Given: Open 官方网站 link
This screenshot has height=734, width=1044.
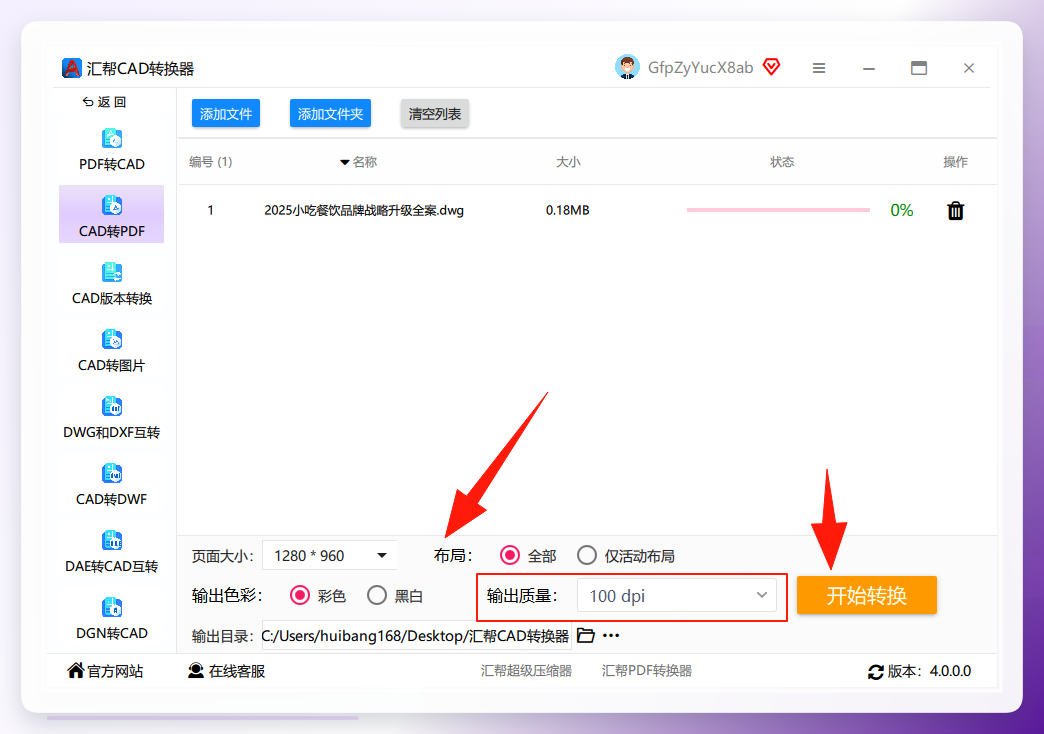Looking at the screenshot, I should (105, 671).
